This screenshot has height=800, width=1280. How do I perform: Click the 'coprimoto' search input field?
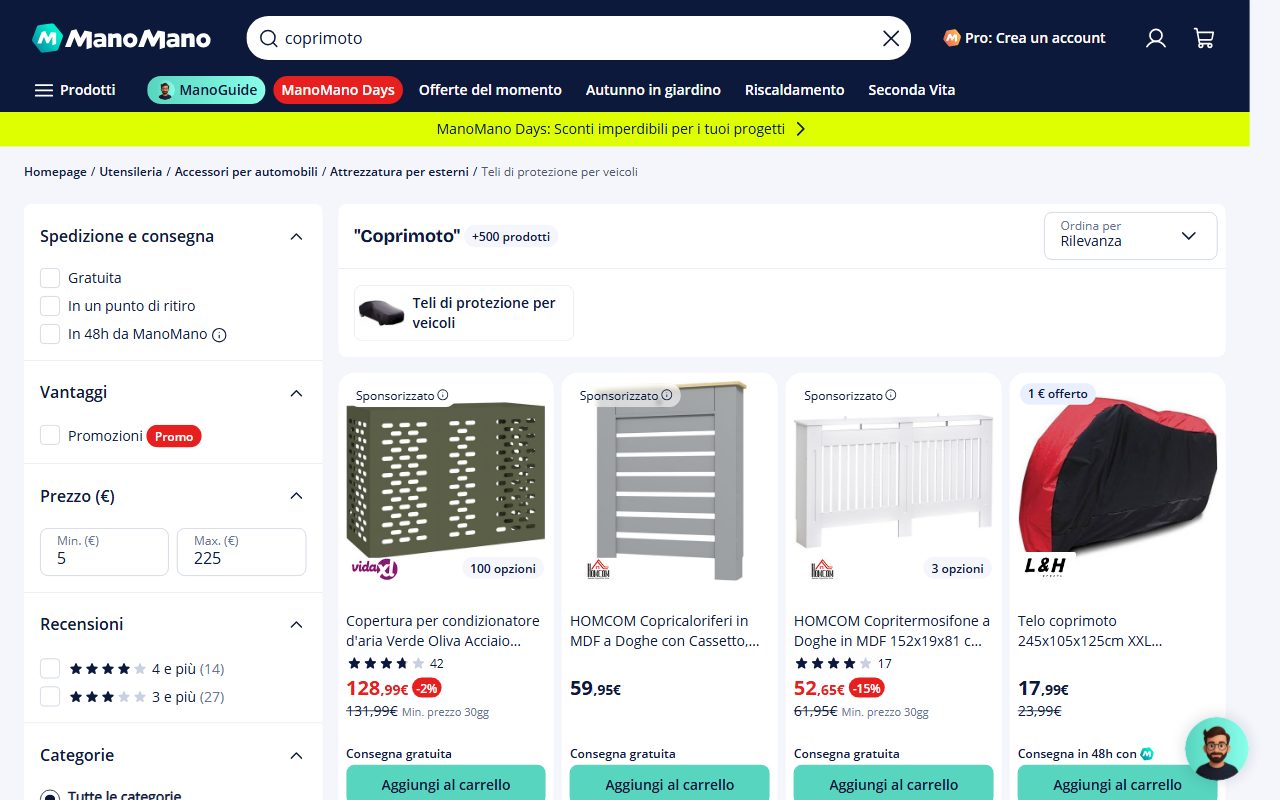pyautogui.click(x=578, y=39)
